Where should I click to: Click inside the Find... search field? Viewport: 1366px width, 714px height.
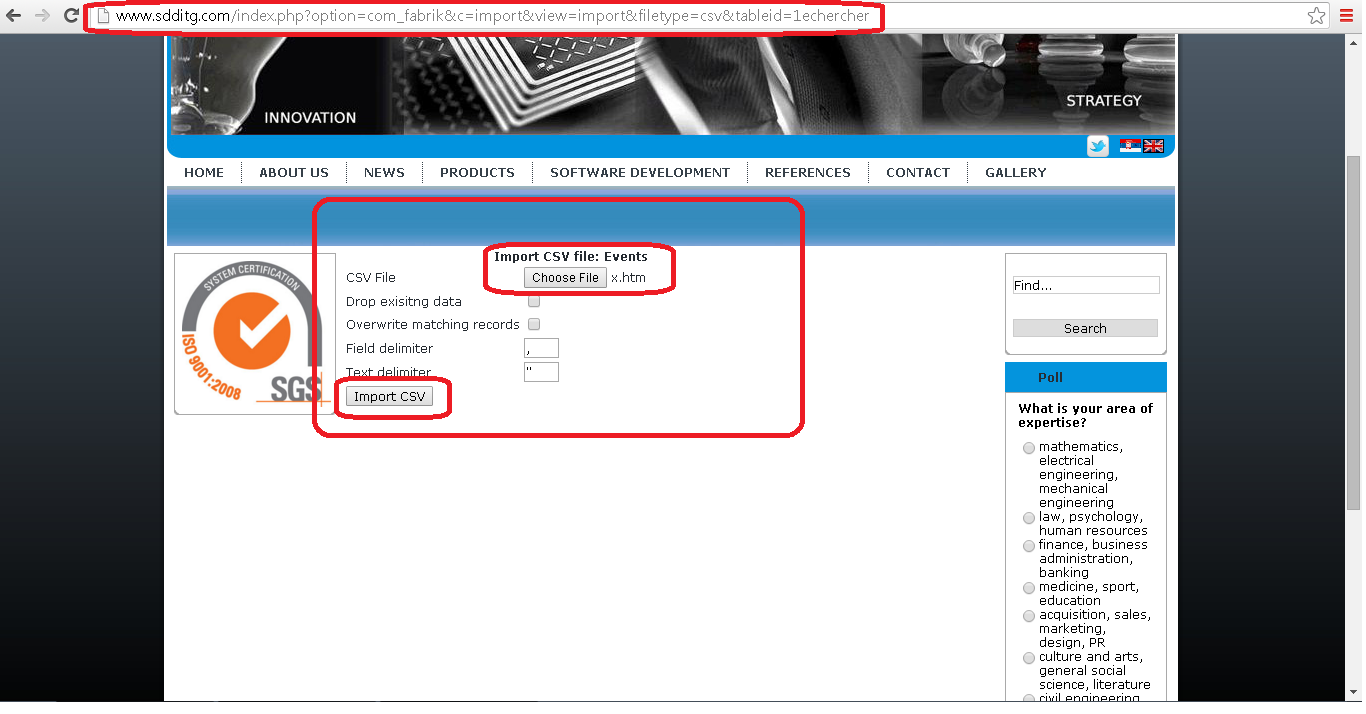(1085, 284)
